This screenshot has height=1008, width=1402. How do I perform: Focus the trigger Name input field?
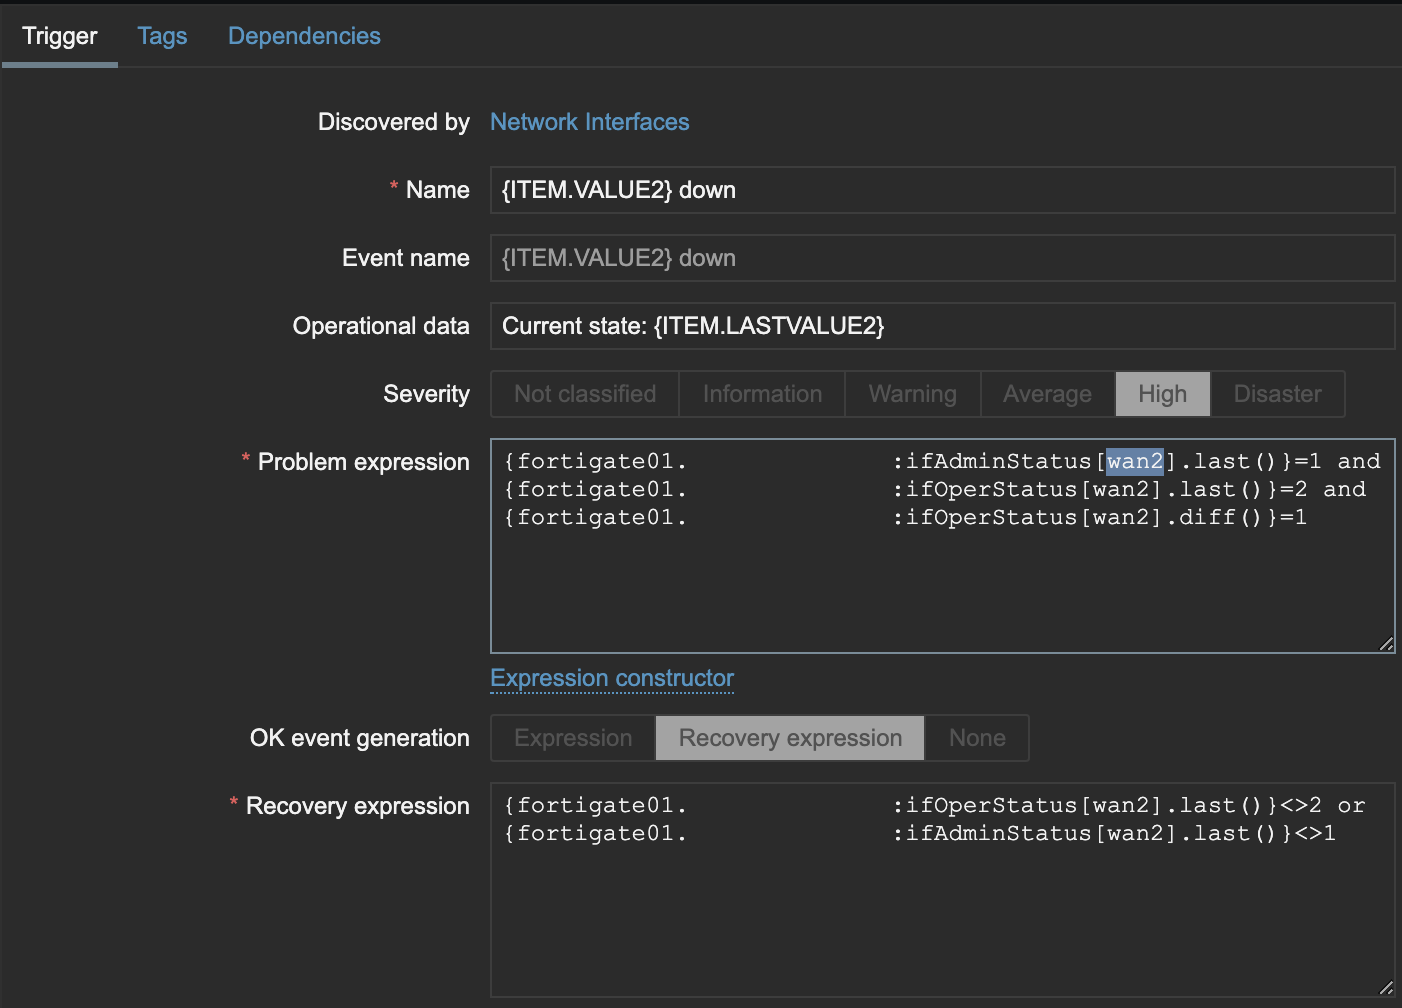[941, 190]
